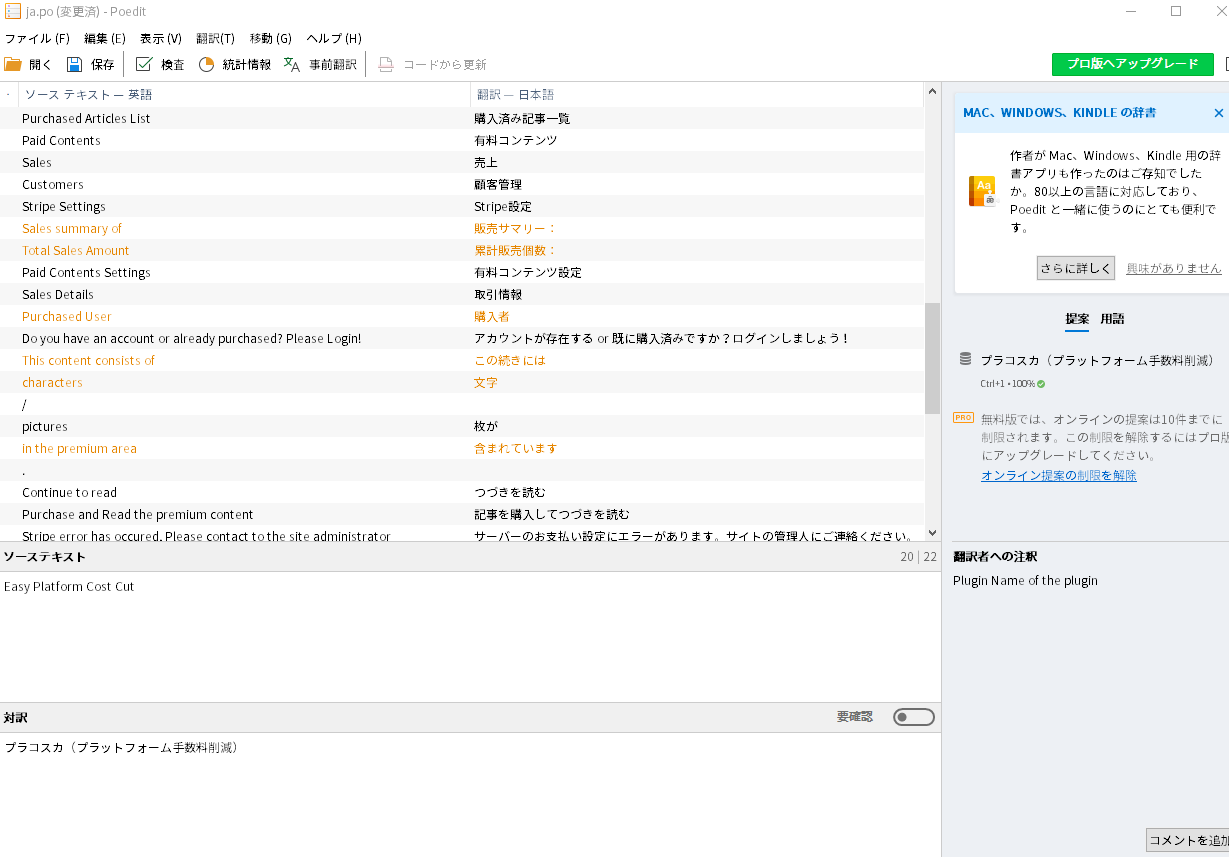Select the 'Purchased User' row
Screen dimensions: 1229x857
462,316
